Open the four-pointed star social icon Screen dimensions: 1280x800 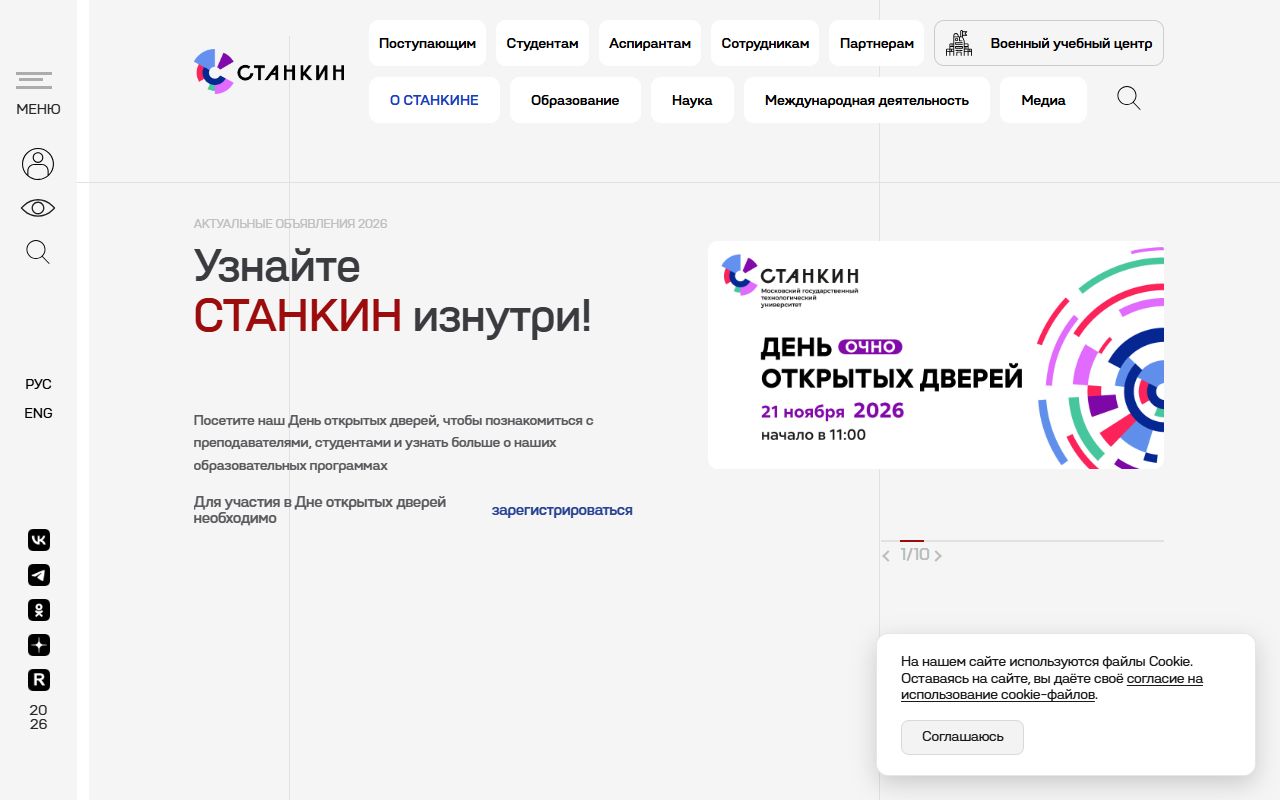click(x=38, y=645)
